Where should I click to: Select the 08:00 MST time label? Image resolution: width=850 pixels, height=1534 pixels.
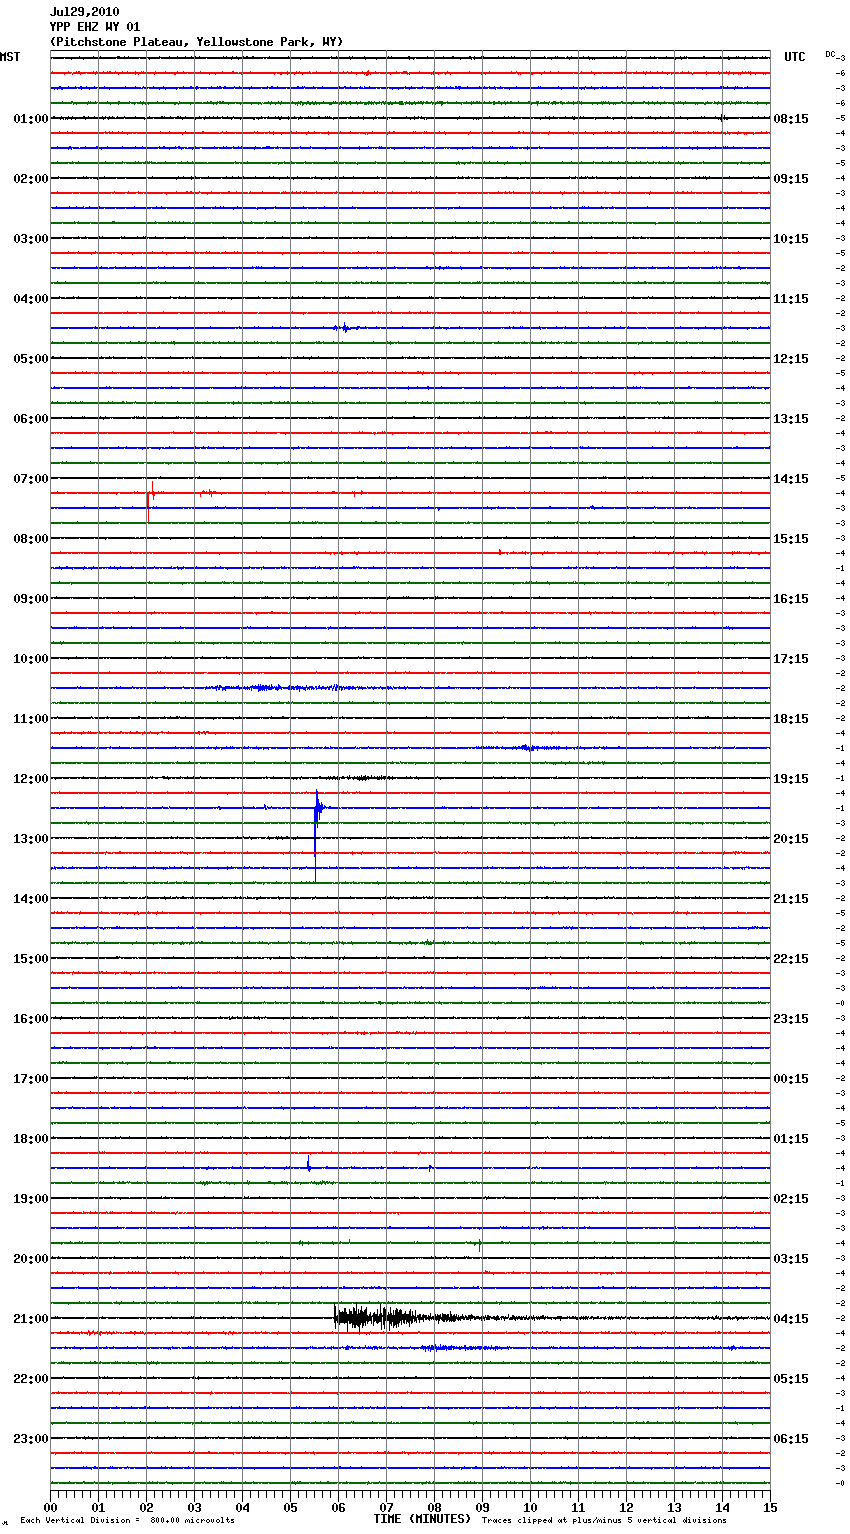point(31,539)
